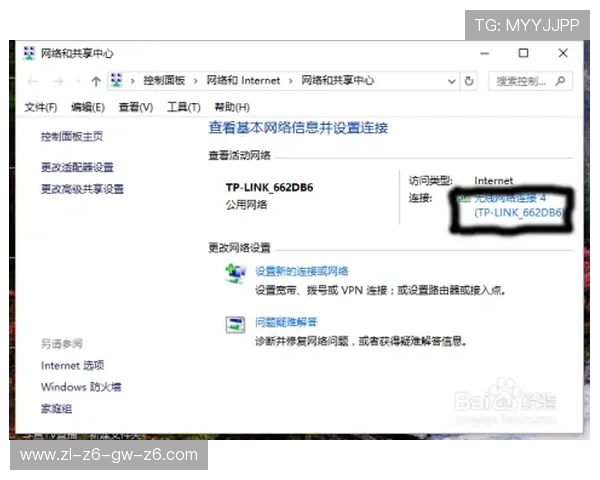Screen dimensions: 600x480
Task: Click 网络和 Internet breadcrumb segment
Action: [x=243, y=80]
